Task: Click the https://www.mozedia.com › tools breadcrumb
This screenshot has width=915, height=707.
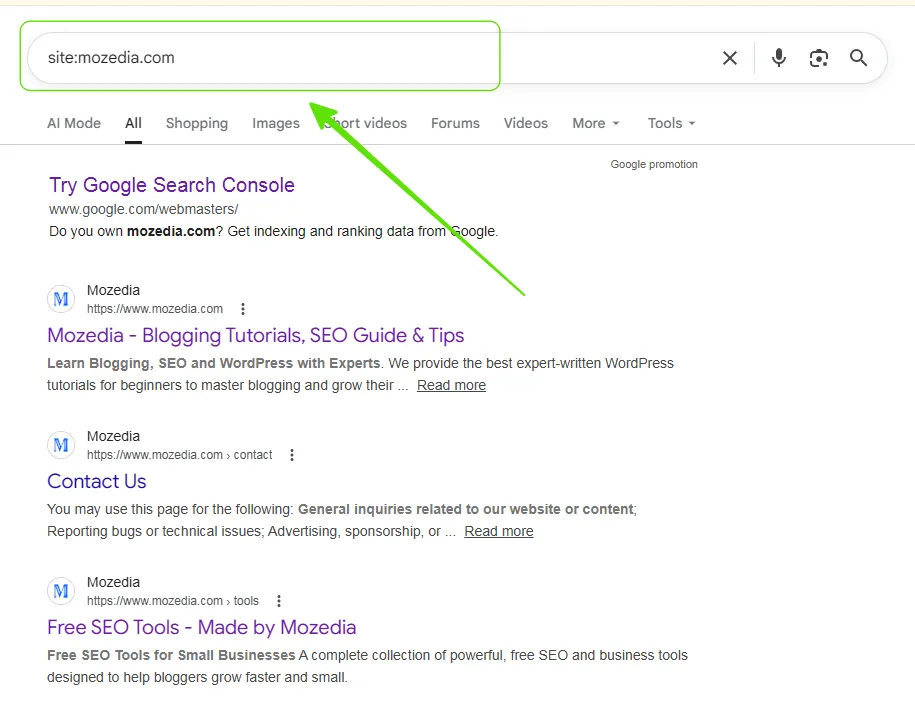Action: (173, 601)
